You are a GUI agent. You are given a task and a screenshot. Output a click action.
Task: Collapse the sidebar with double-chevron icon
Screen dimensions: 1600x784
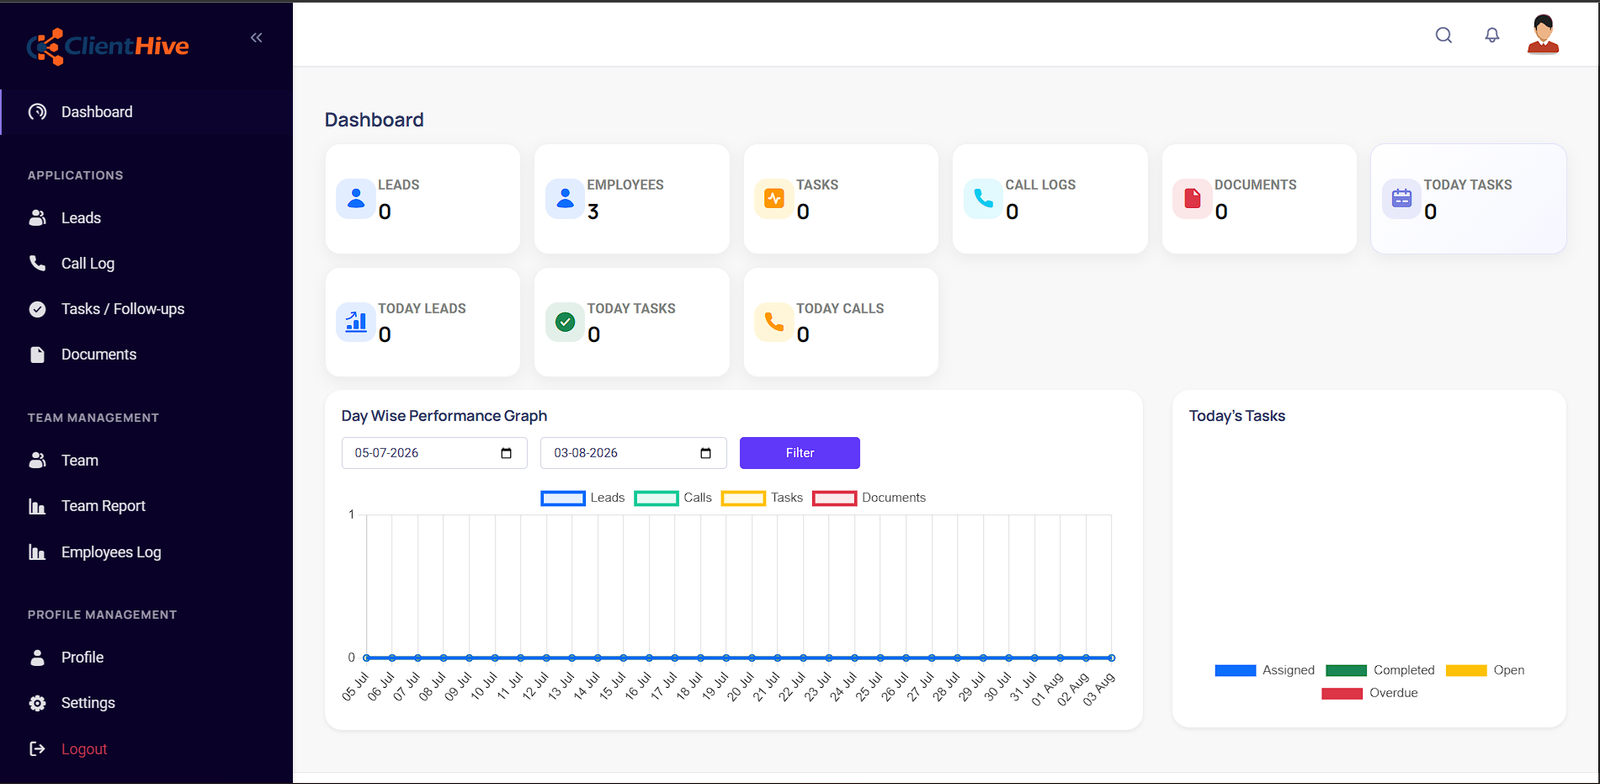pos(256,38)
